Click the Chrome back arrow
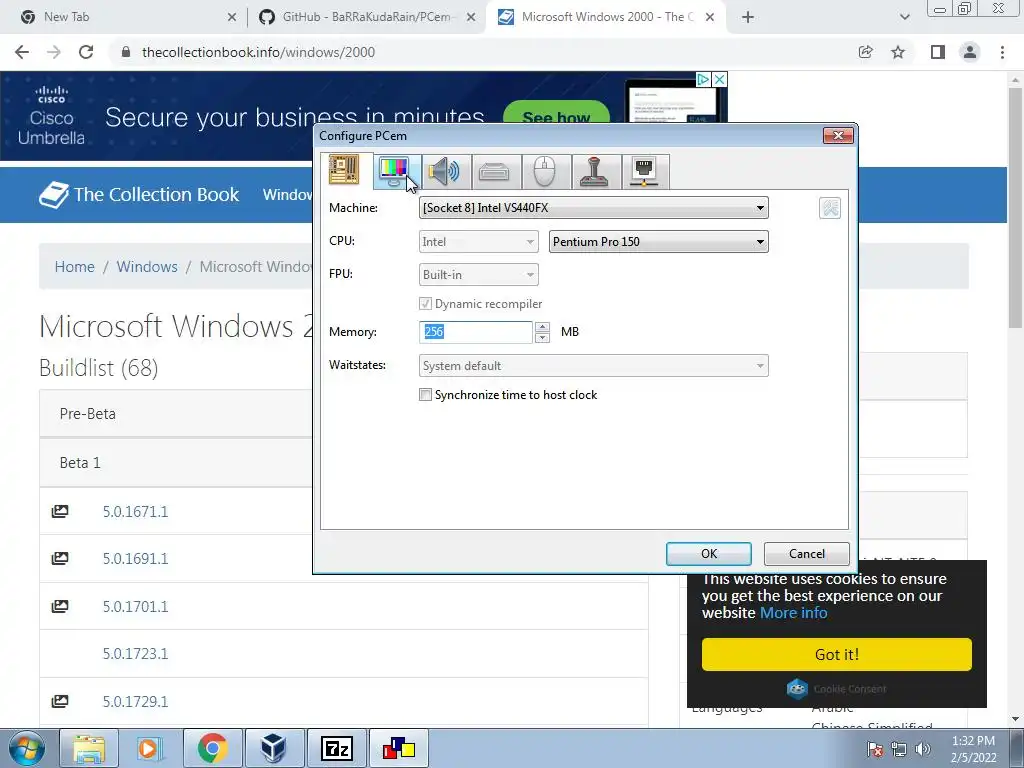This screenshot has width=1024, height=768. click(22, 52)
